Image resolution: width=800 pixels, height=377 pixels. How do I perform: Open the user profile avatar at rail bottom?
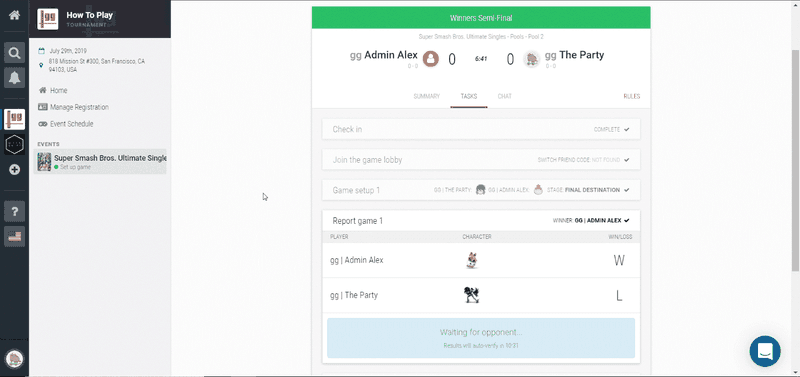tap(14, 358)
